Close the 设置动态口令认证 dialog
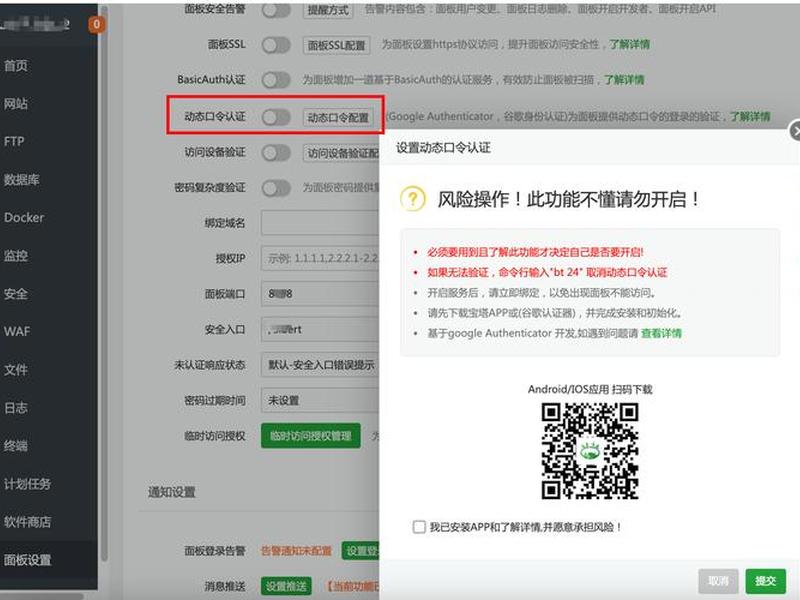The image size is (800, 600). [x=795, y=131]
